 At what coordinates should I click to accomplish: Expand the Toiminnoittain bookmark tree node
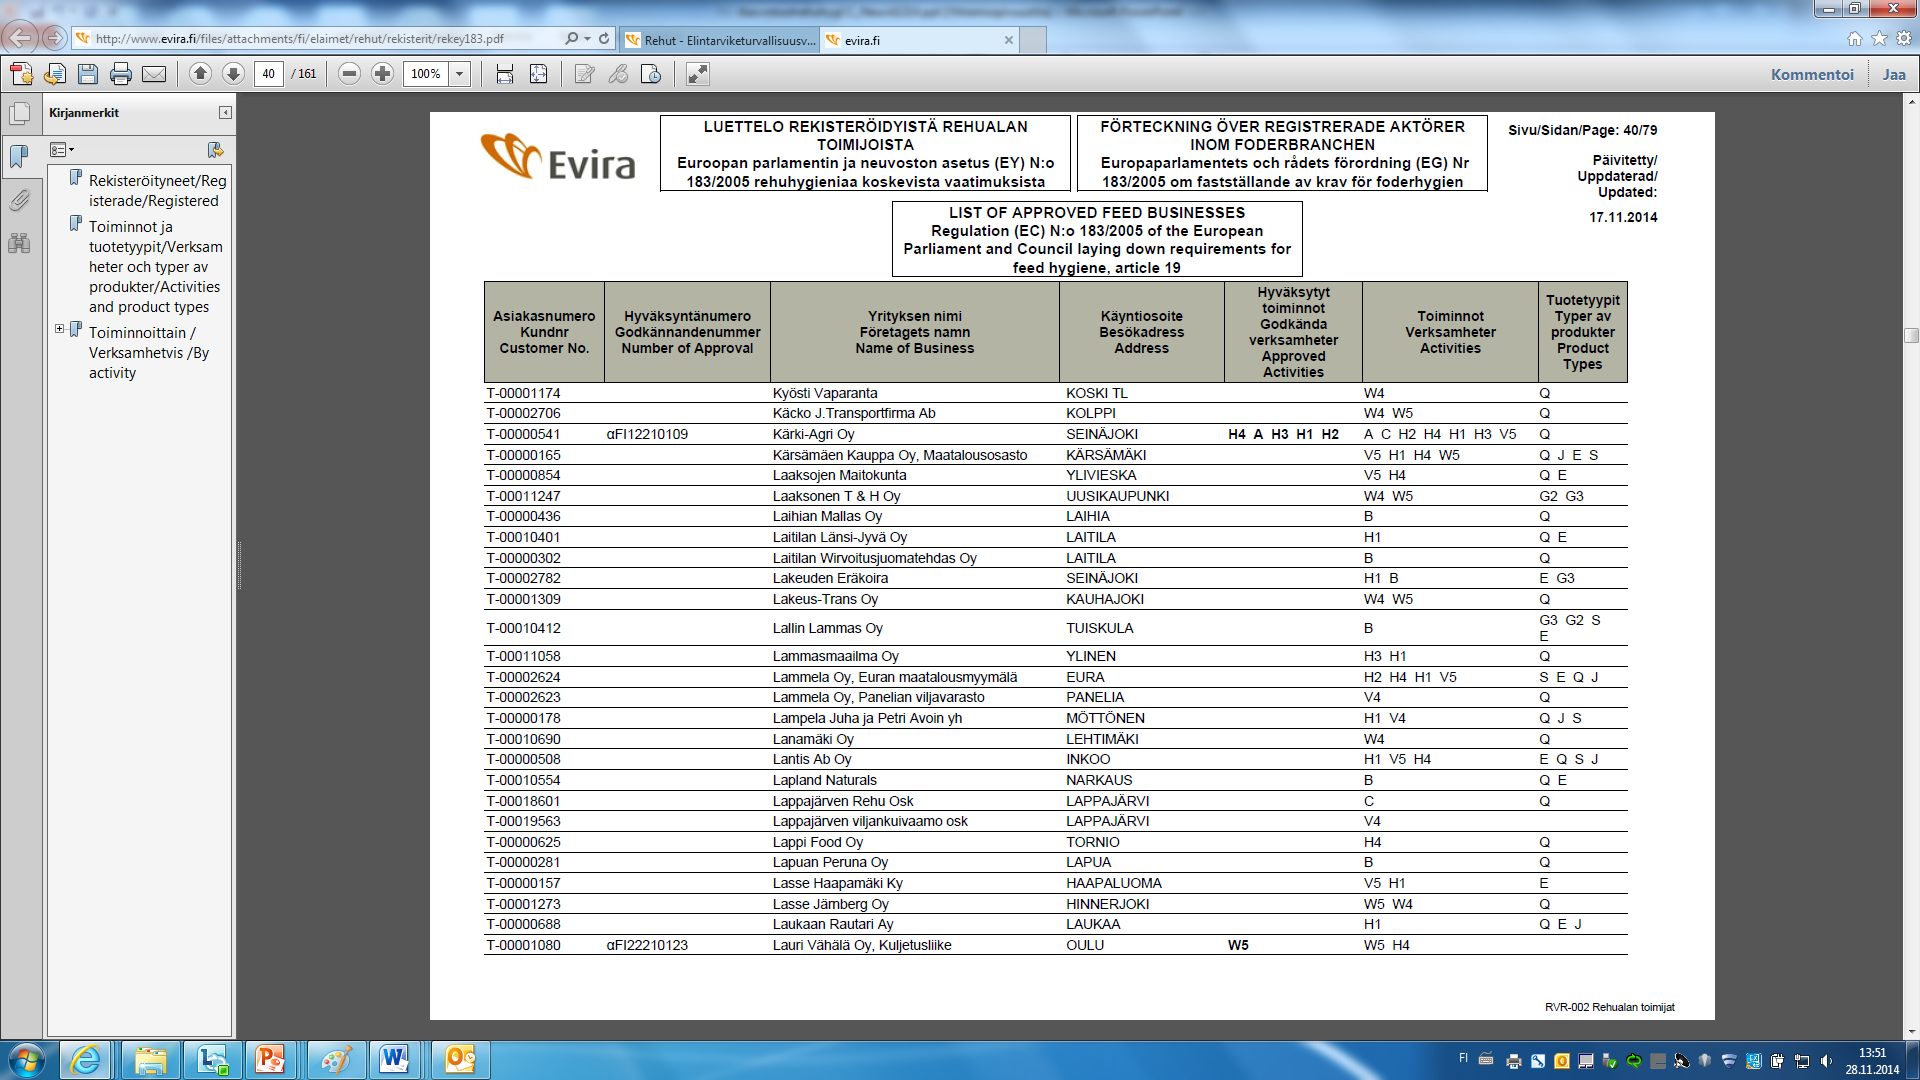point(59,329)
